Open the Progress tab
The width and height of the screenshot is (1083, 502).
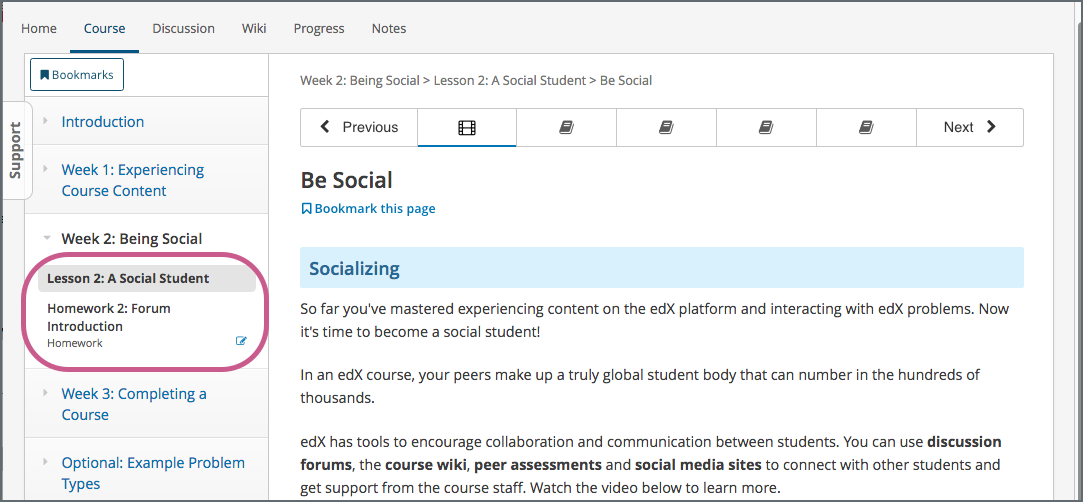319,28
